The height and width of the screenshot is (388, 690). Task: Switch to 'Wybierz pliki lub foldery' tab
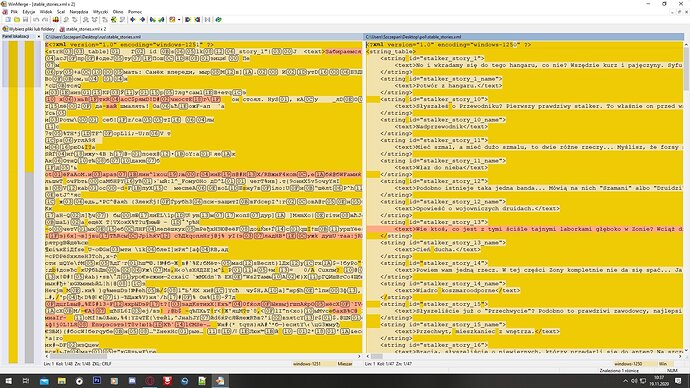click(29, 29)
